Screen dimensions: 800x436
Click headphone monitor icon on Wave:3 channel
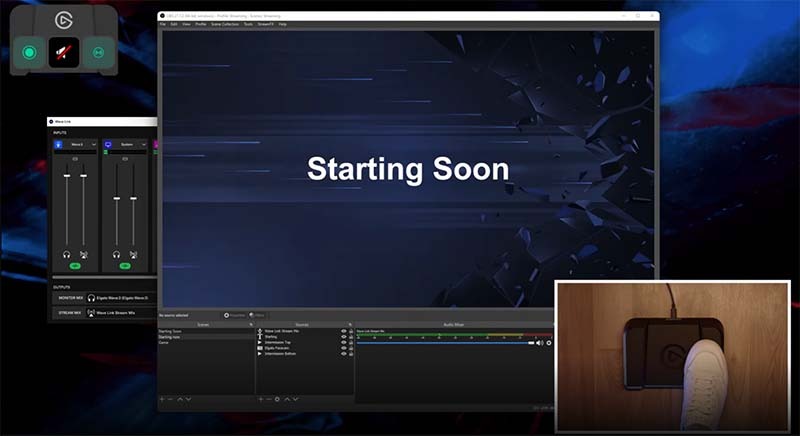click(67, 254)
